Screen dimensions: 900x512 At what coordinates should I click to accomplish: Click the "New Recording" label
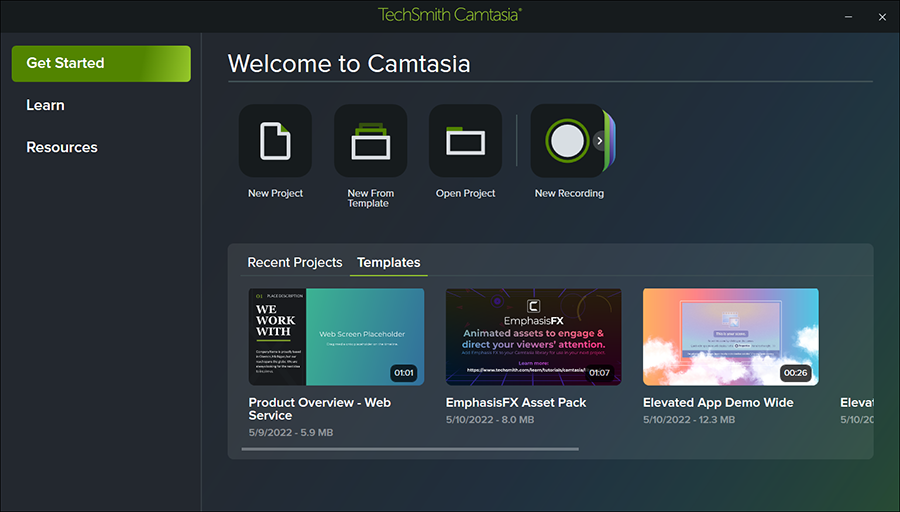coord(569,193)
